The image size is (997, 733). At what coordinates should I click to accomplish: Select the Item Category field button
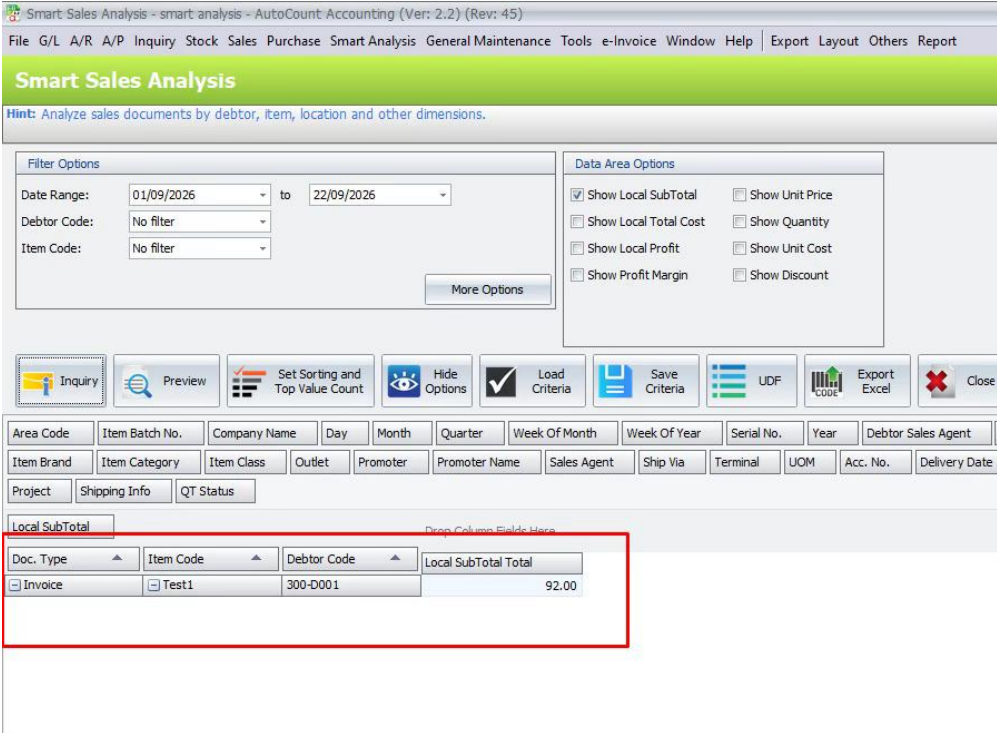[x=148, y=462]
